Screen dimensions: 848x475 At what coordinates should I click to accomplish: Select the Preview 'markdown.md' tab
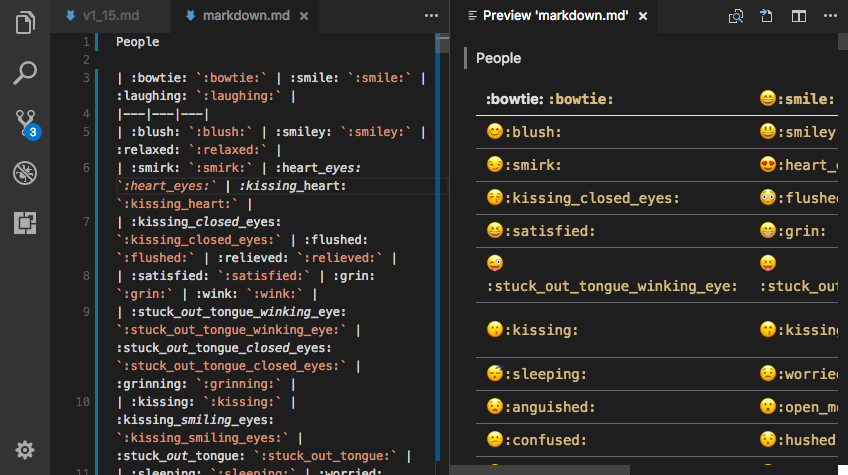[553, 16]
